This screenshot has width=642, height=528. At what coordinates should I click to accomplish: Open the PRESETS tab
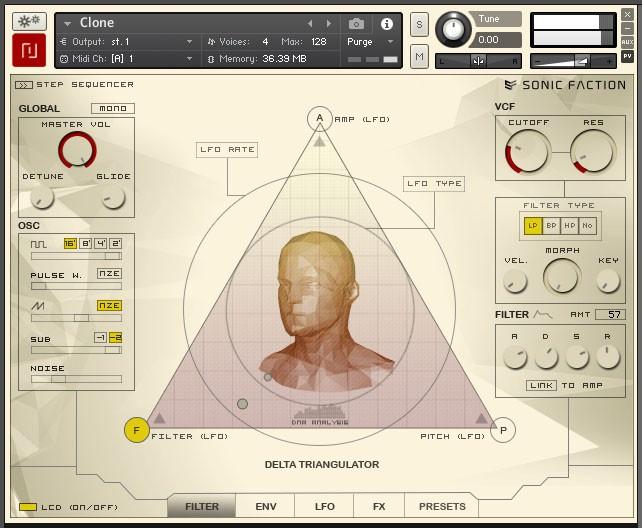click(442, 507)
